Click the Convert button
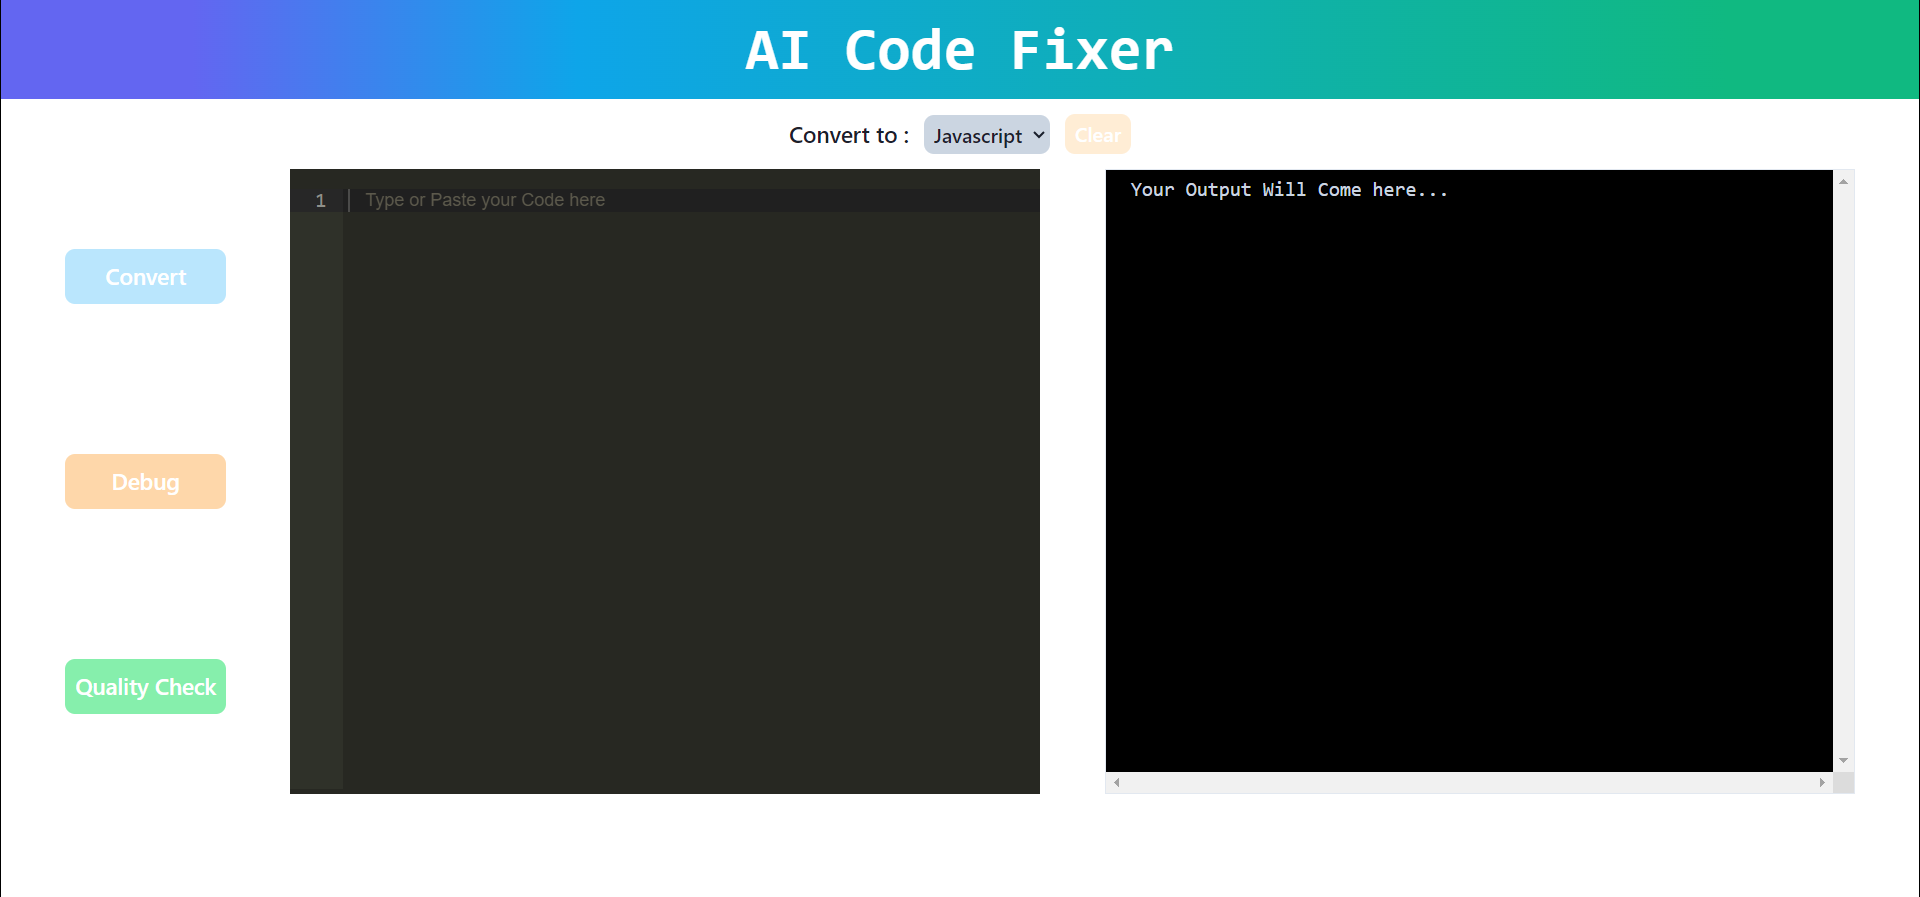This screenshot has width=1920, height=897. click(x=145, y=276)
